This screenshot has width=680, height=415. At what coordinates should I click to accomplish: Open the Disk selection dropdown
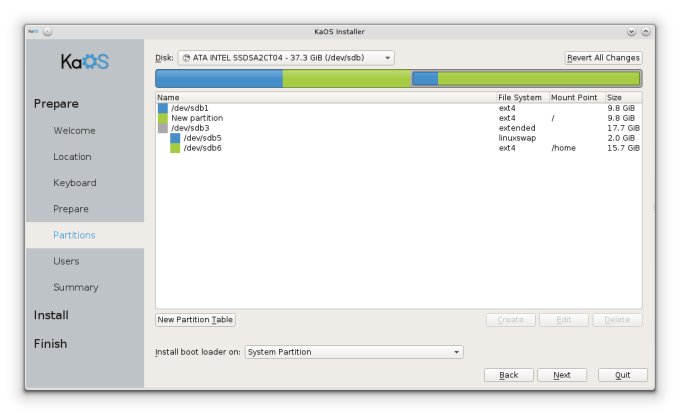click(x=286, y=58)
